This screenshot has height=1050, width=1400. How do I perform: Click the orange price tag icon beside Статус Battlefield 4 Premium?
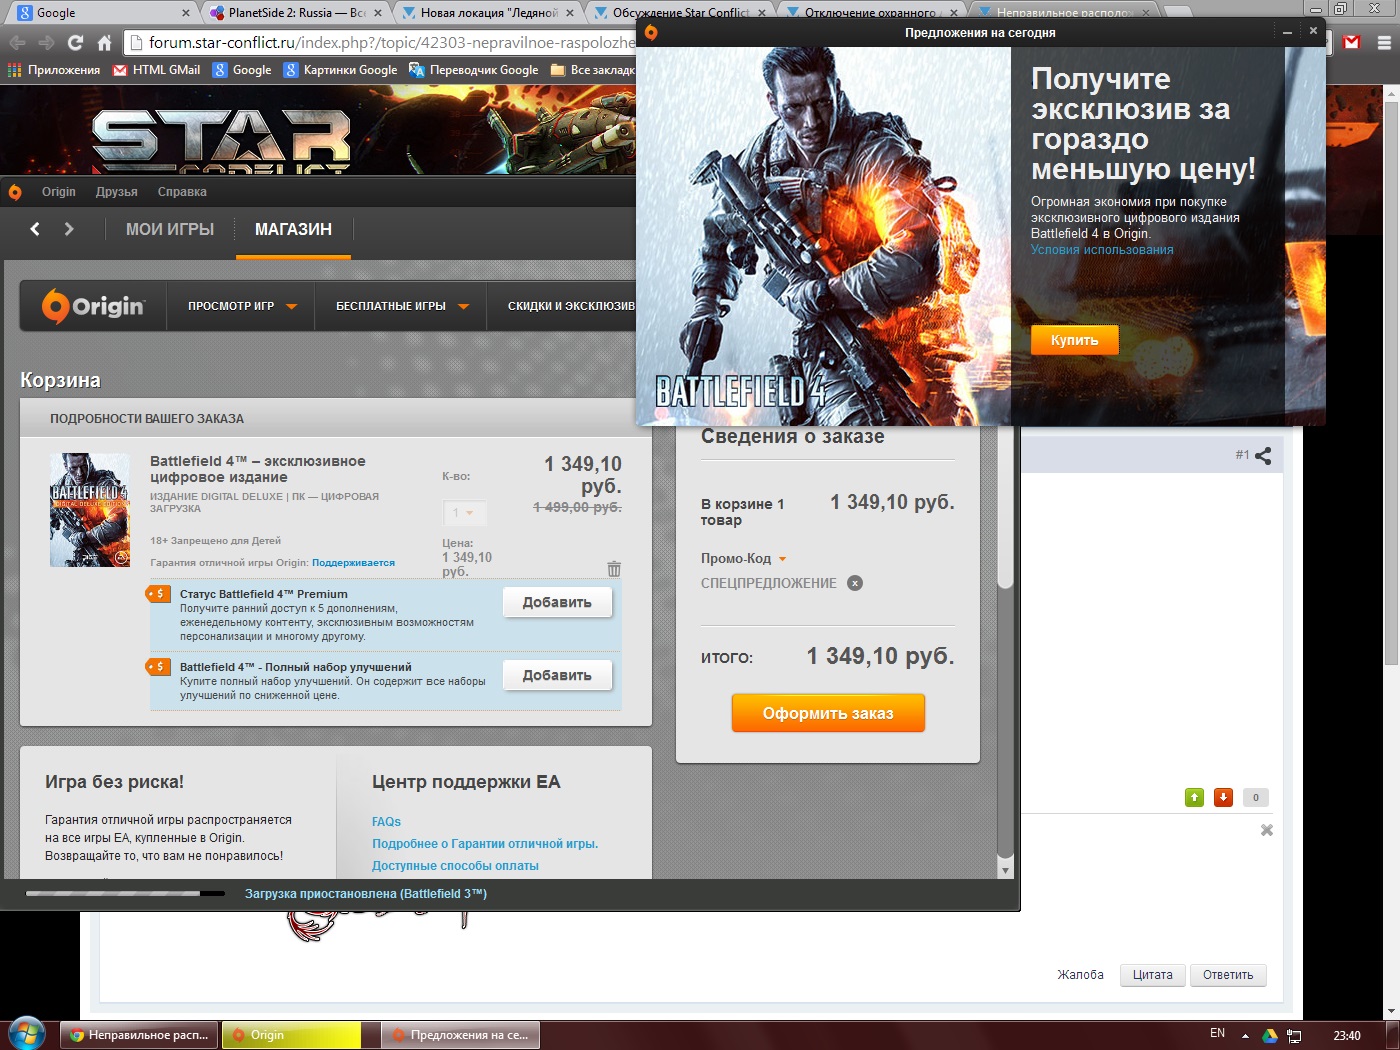158,594
